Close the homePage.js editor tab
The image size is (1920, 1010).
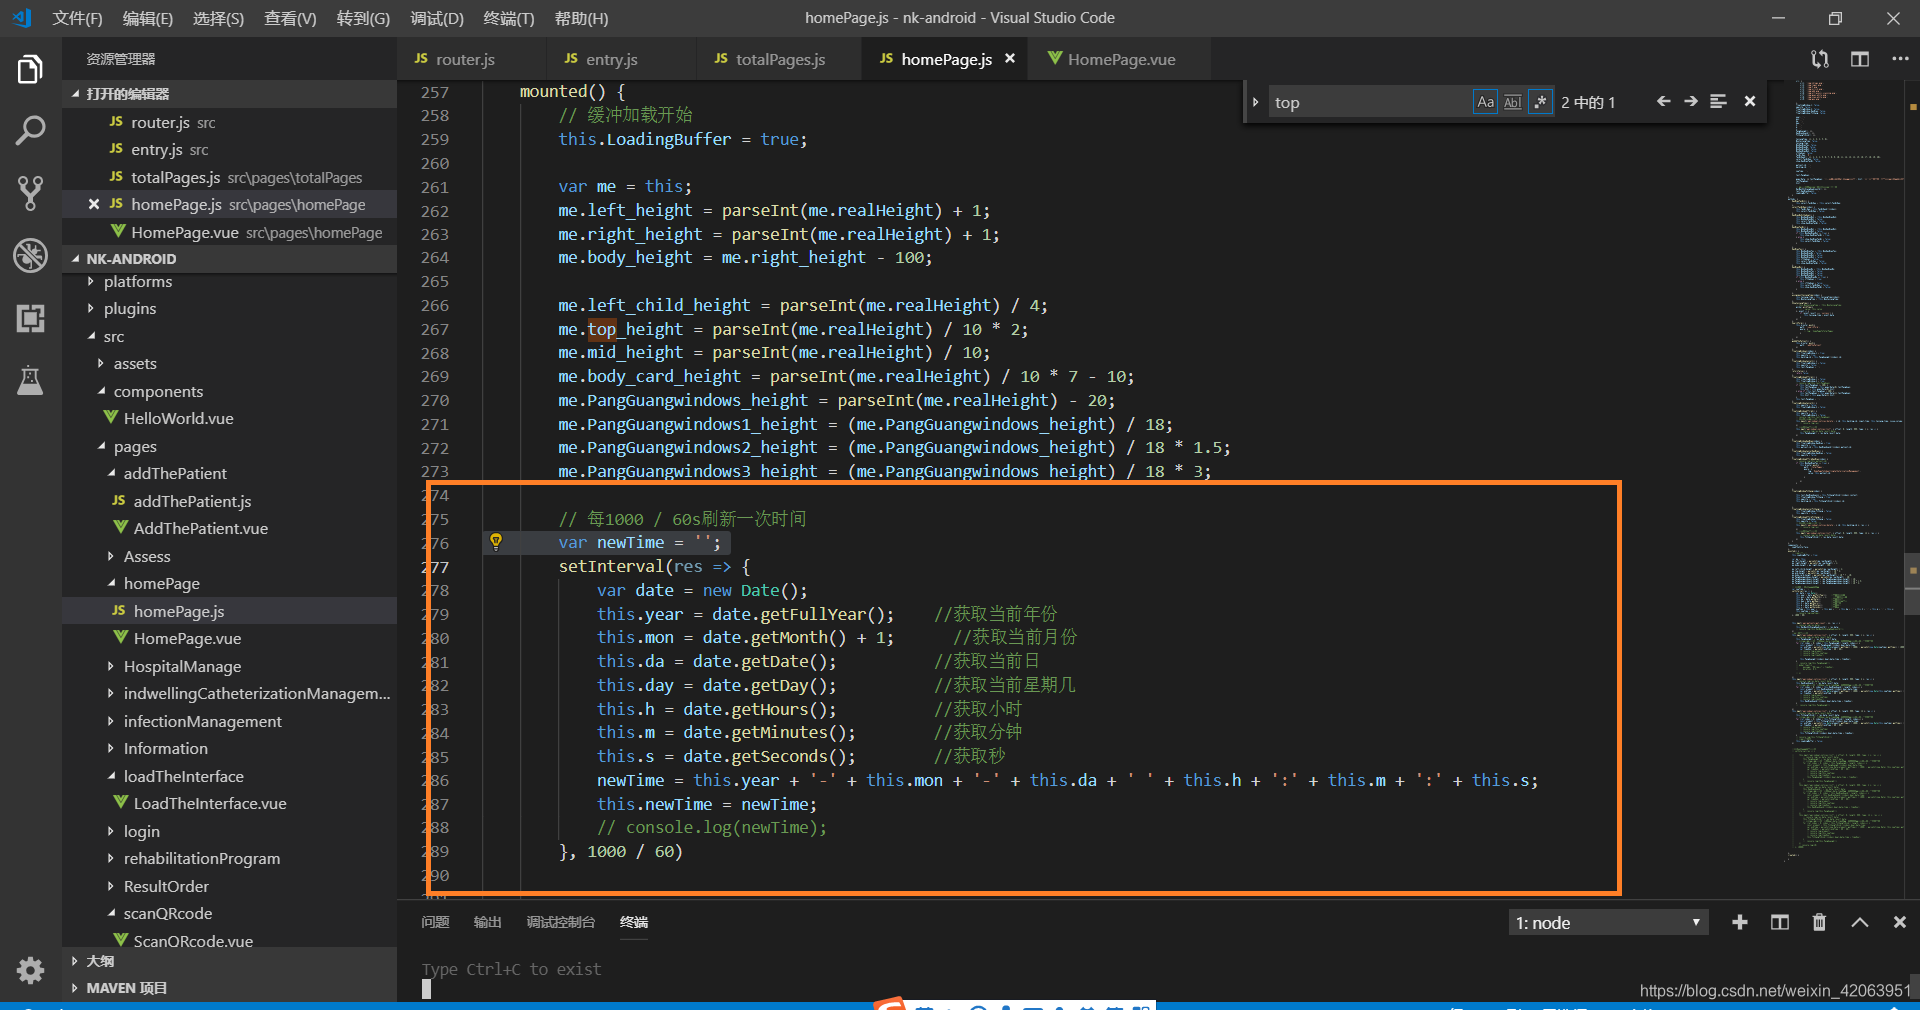click(1010, 58)
